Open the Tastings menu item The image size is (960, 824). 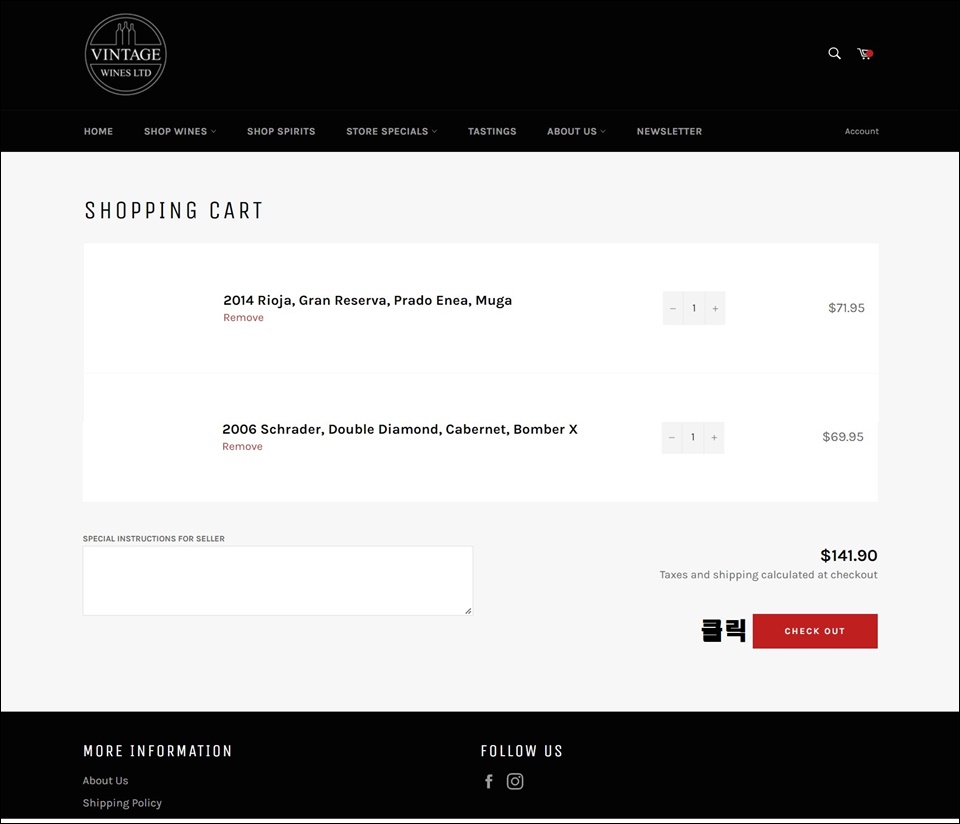coord(492,131)
